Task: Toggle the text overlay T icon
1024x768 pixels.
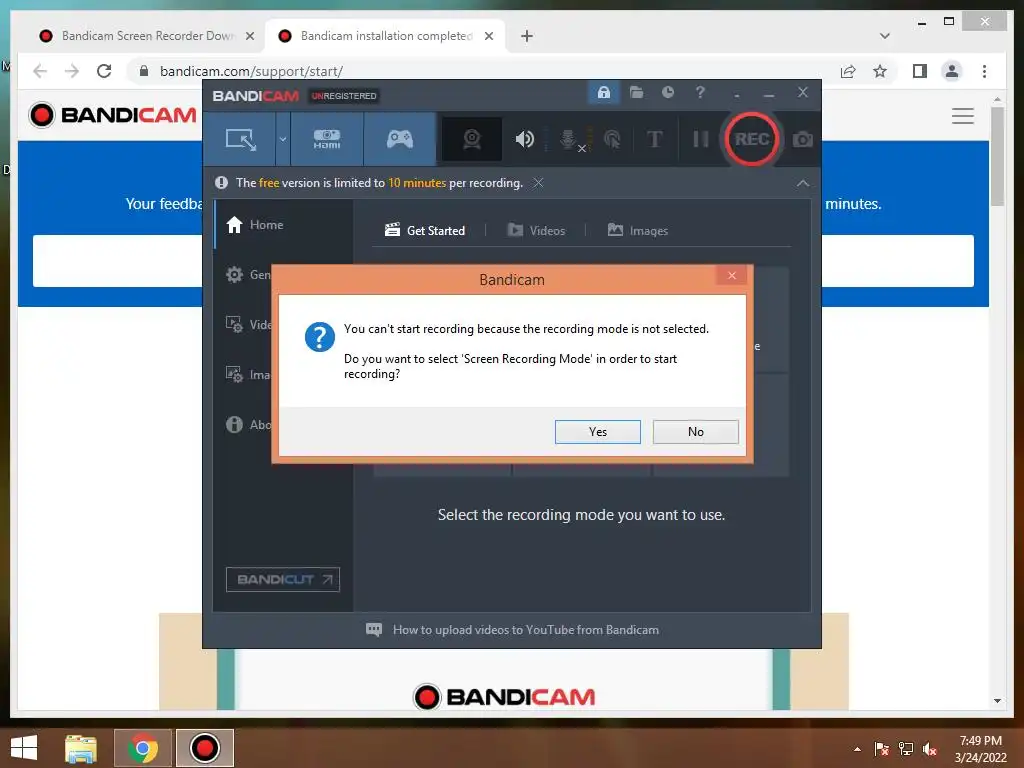Action: tap(654, 139)
